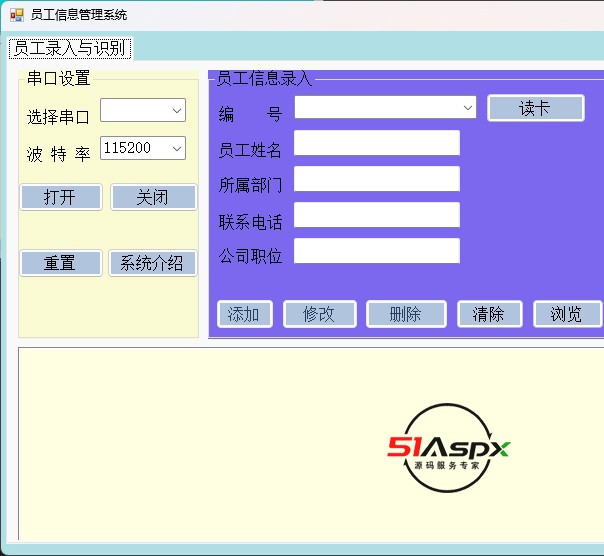
Task: Click the 波特率 label
Action: pos(58,154)
